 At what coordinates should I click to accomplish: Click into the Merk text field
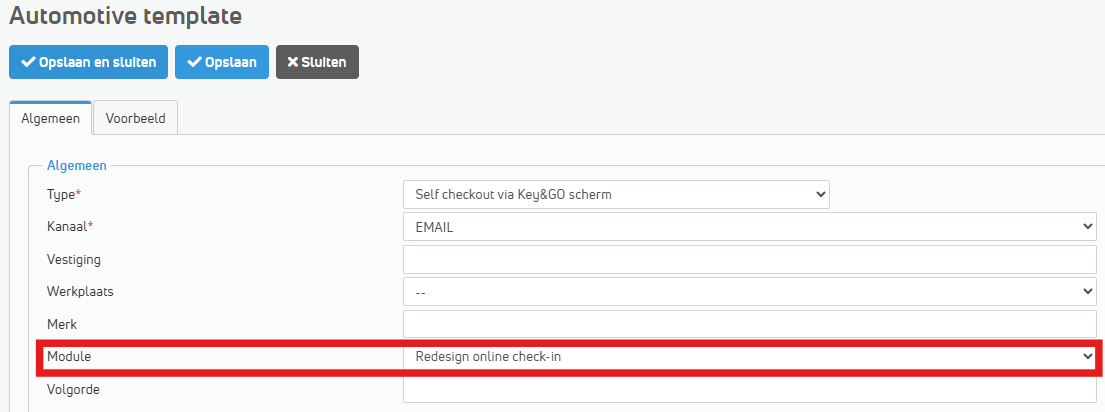750,324
